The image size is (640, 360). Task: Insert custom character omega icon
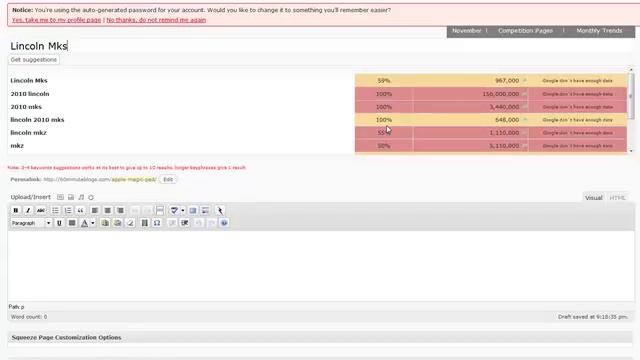[x=157, y=223]
